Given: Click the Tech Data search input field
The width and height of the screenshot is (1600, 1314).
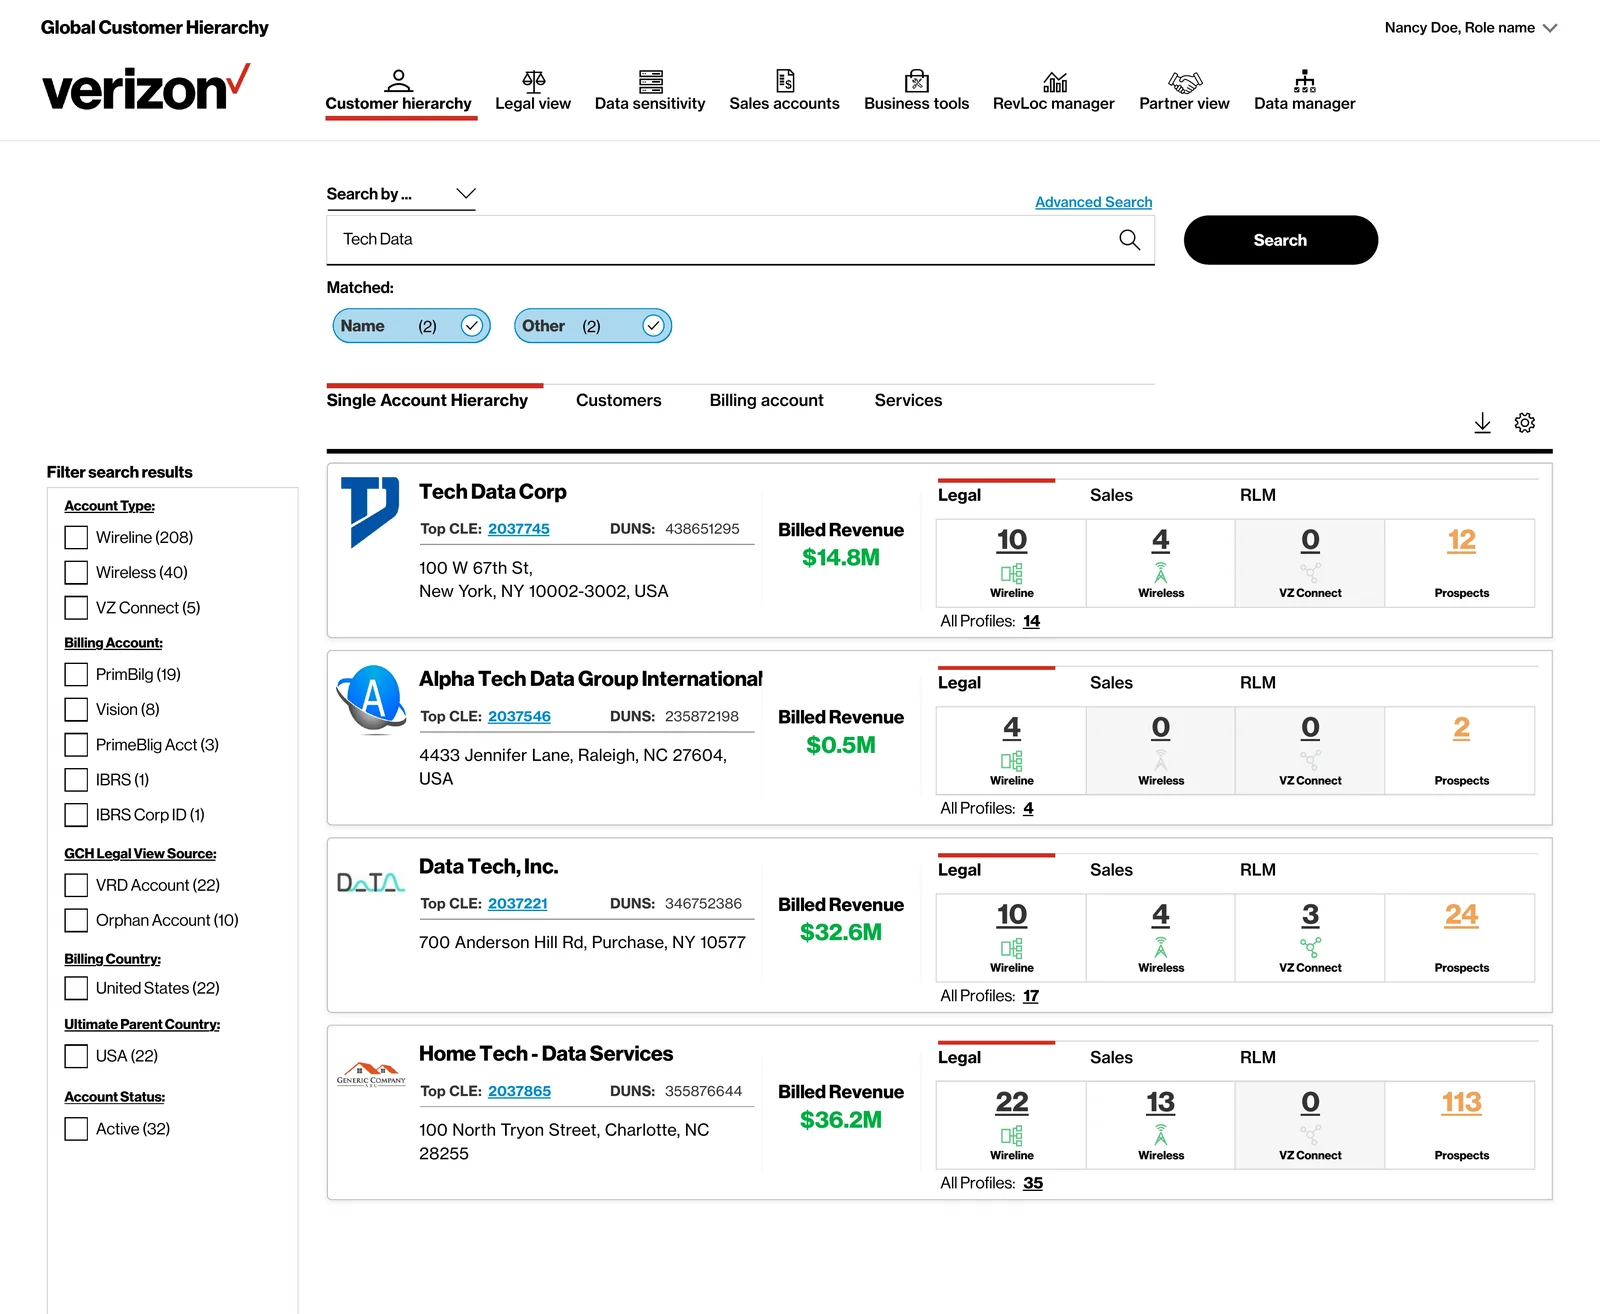Looking at the screenshot, I should click(740, 240).
